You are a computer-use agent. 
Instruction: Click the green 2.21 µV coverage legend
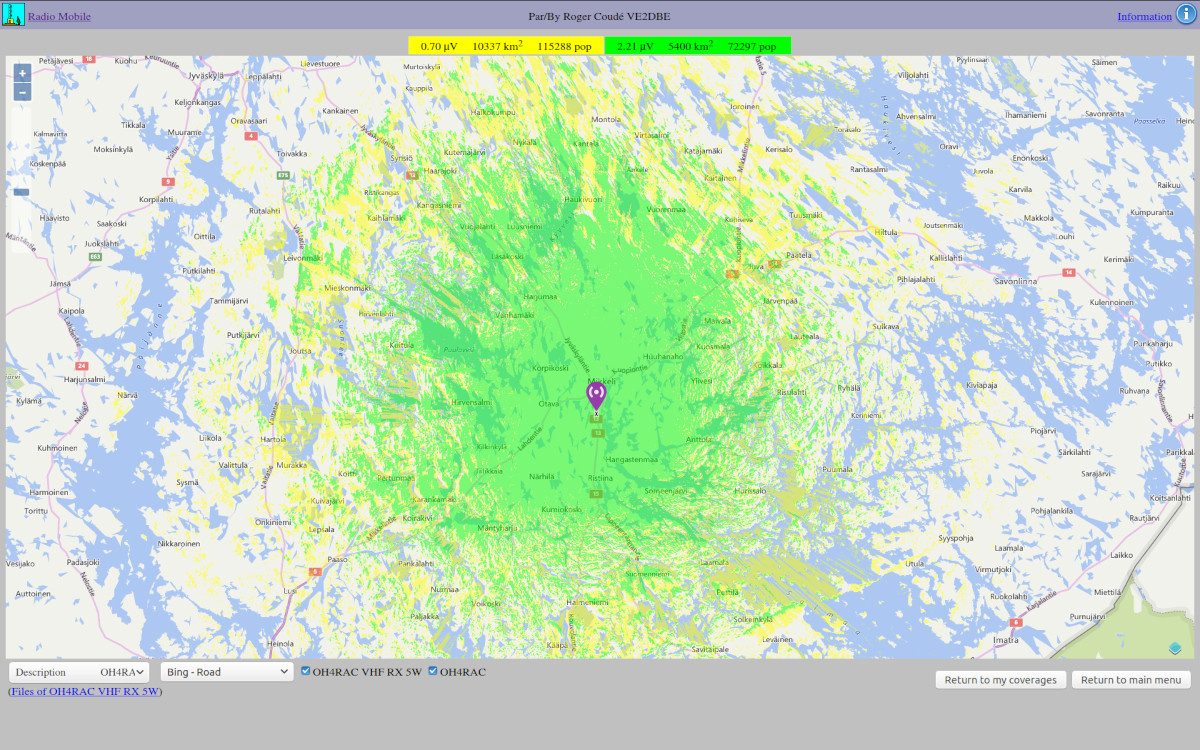(698, 46)
